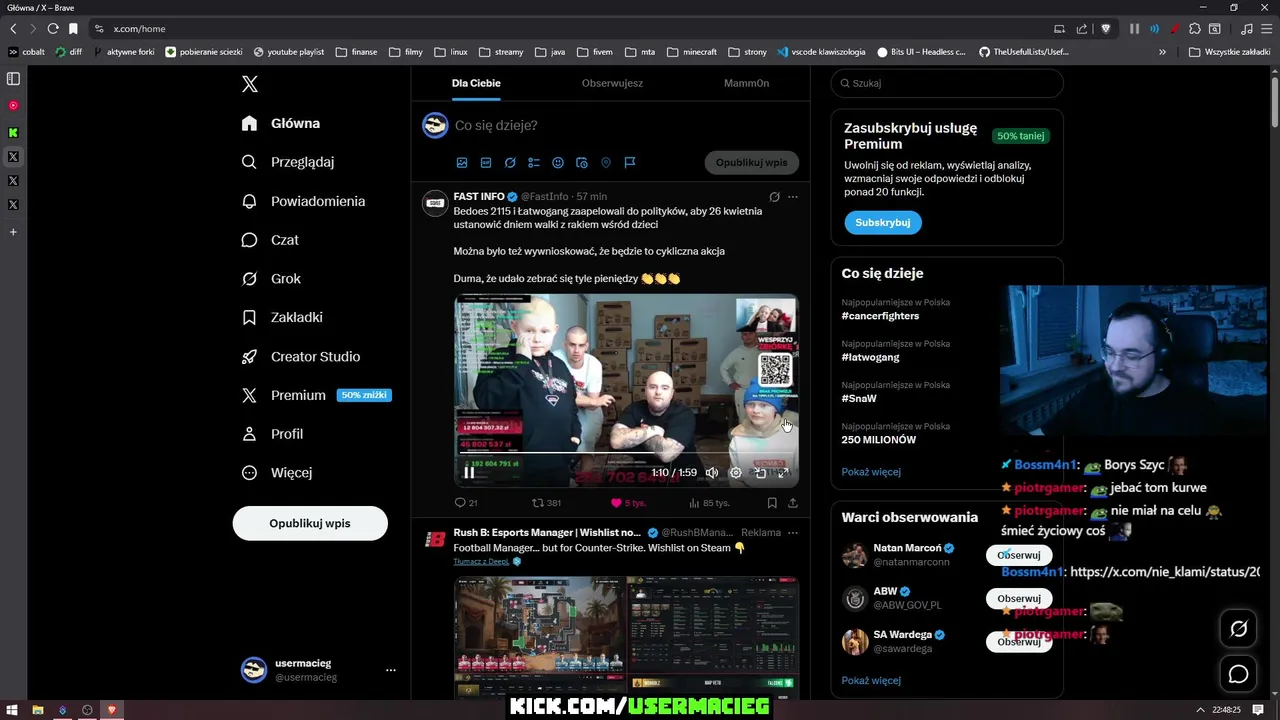Bookmark the FAST INFO post
This screenshot has height=720, width=1280.
(x=772, y=503)
